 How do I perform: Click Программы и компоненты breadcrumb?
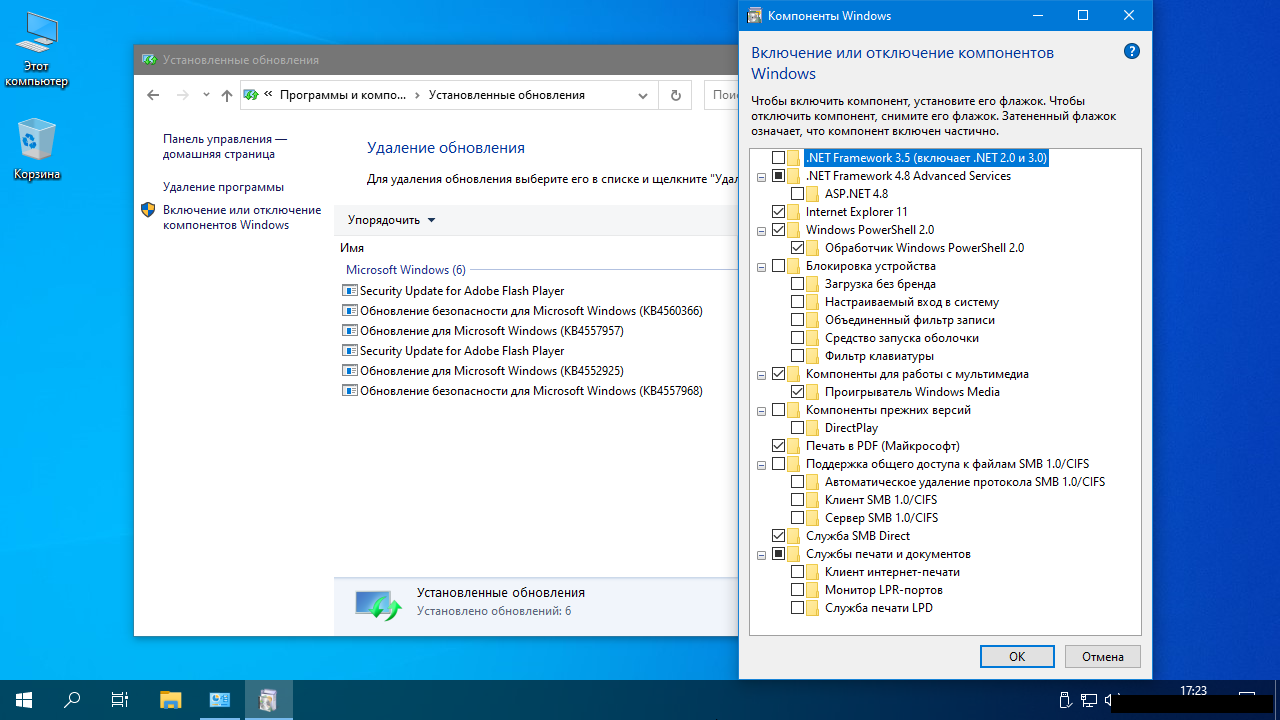[342, 95]
